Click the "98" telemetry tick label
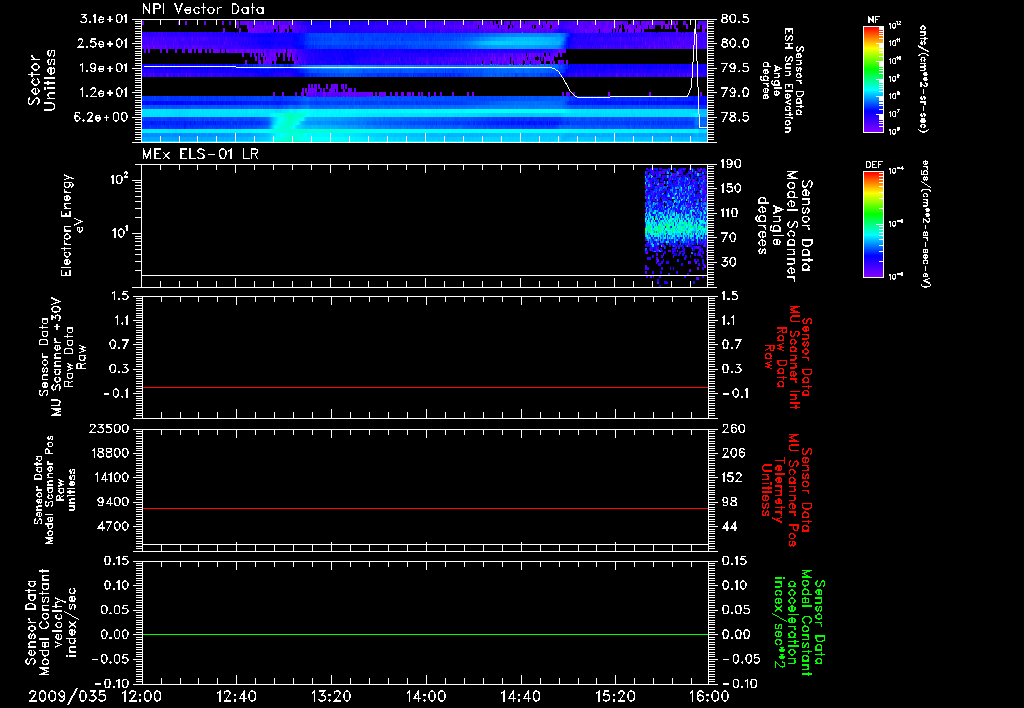This screenshot has height=708, width=1024. (729, 502)
